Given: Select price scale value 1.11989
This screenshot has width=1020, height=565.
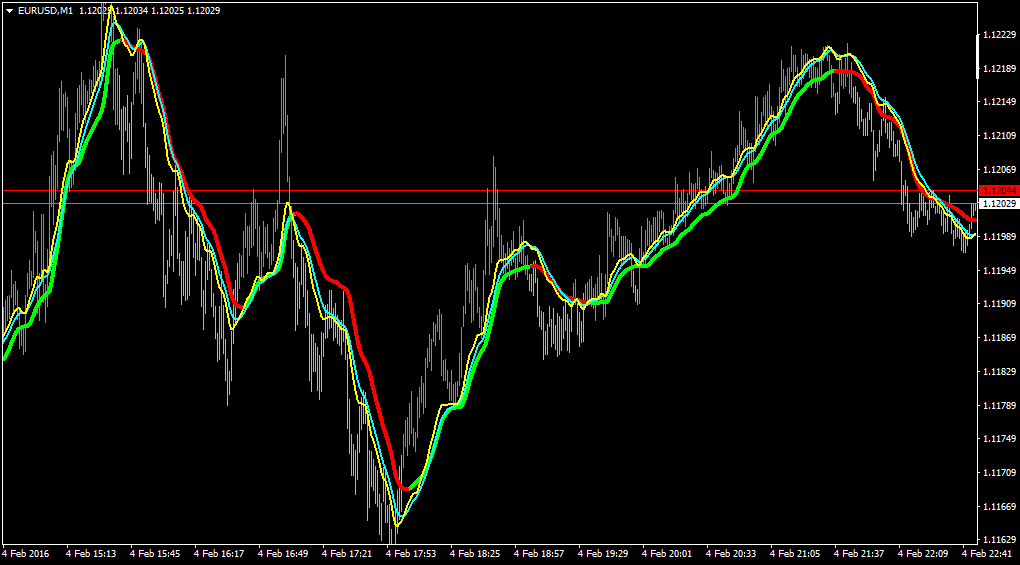Looking at the screenshot, I should coord(1000,236).
